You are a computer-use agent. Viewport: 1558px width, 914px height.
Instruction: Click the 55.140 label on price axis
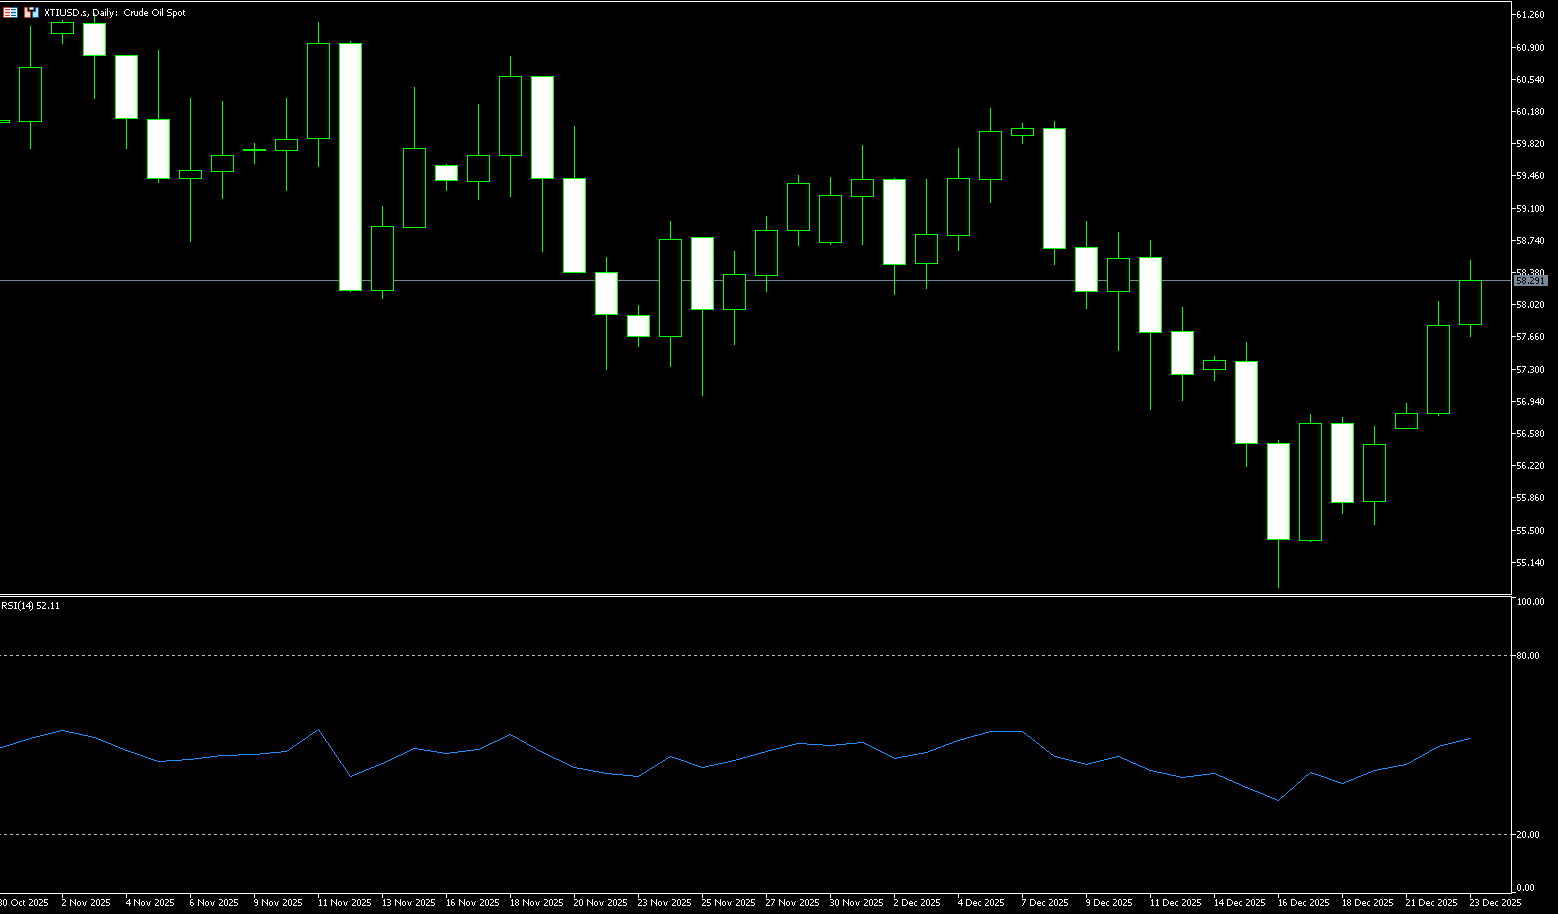click(1530, 563)
